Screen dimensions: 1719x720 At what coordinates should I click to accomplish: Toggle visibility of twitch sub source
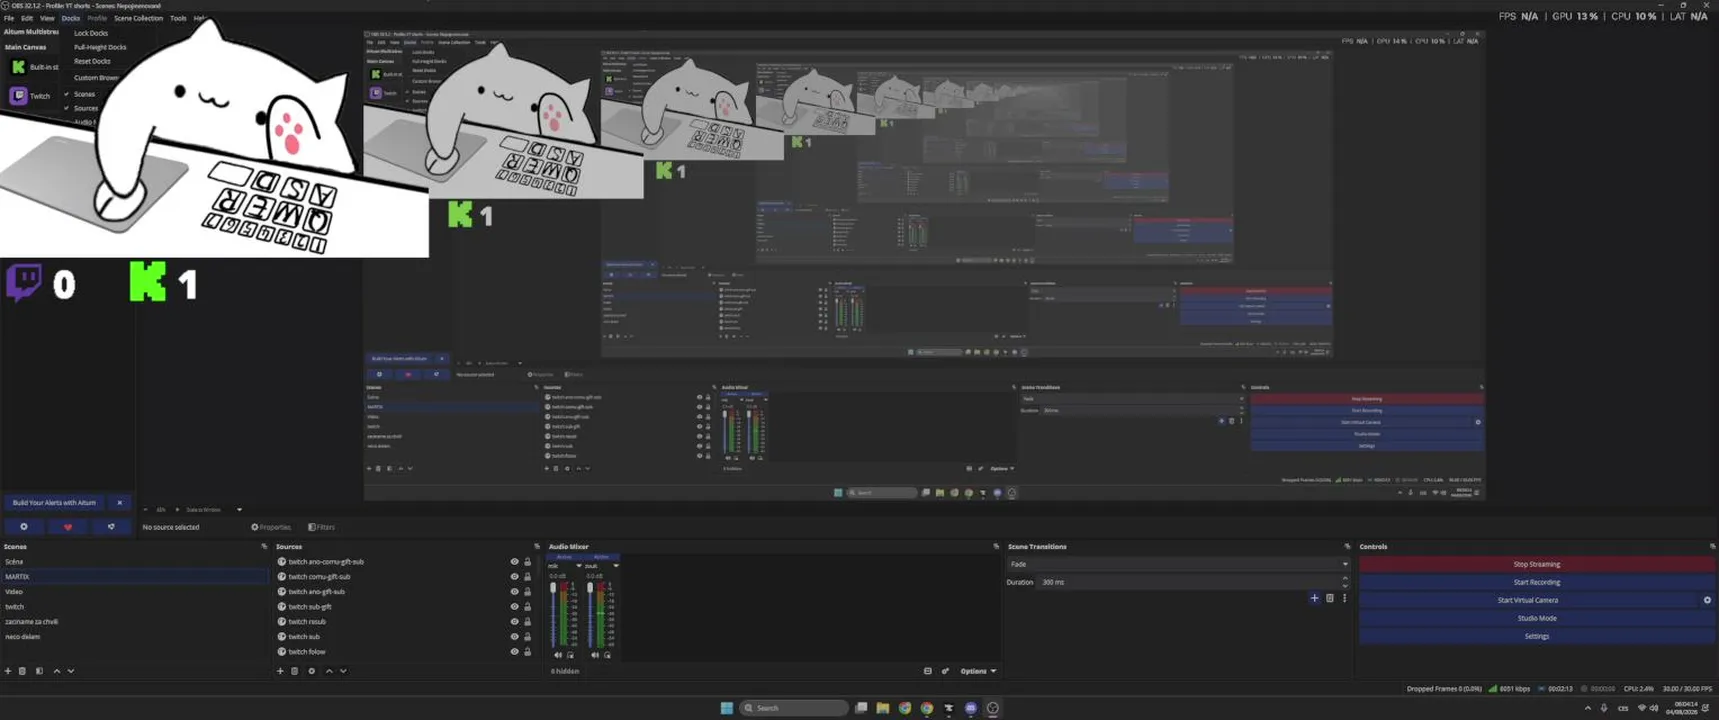[515, 637]
